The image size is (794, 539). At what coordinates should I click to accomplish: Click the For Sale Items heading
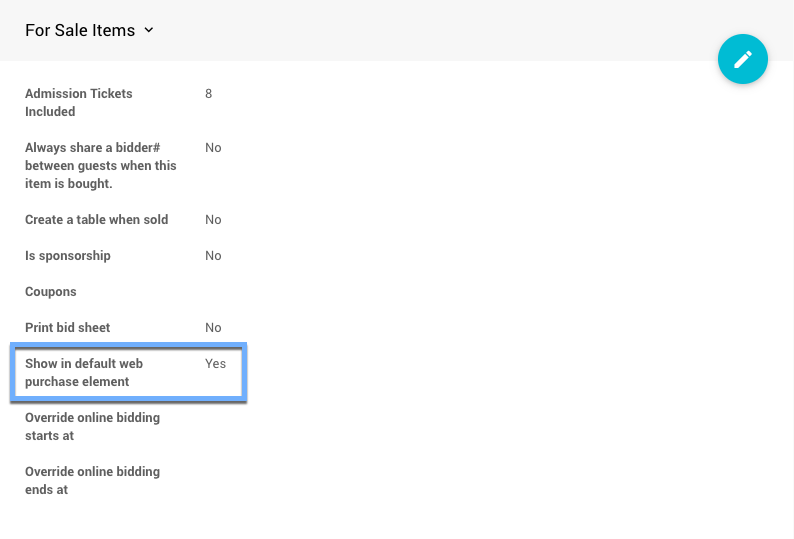[x=80, y=30]
